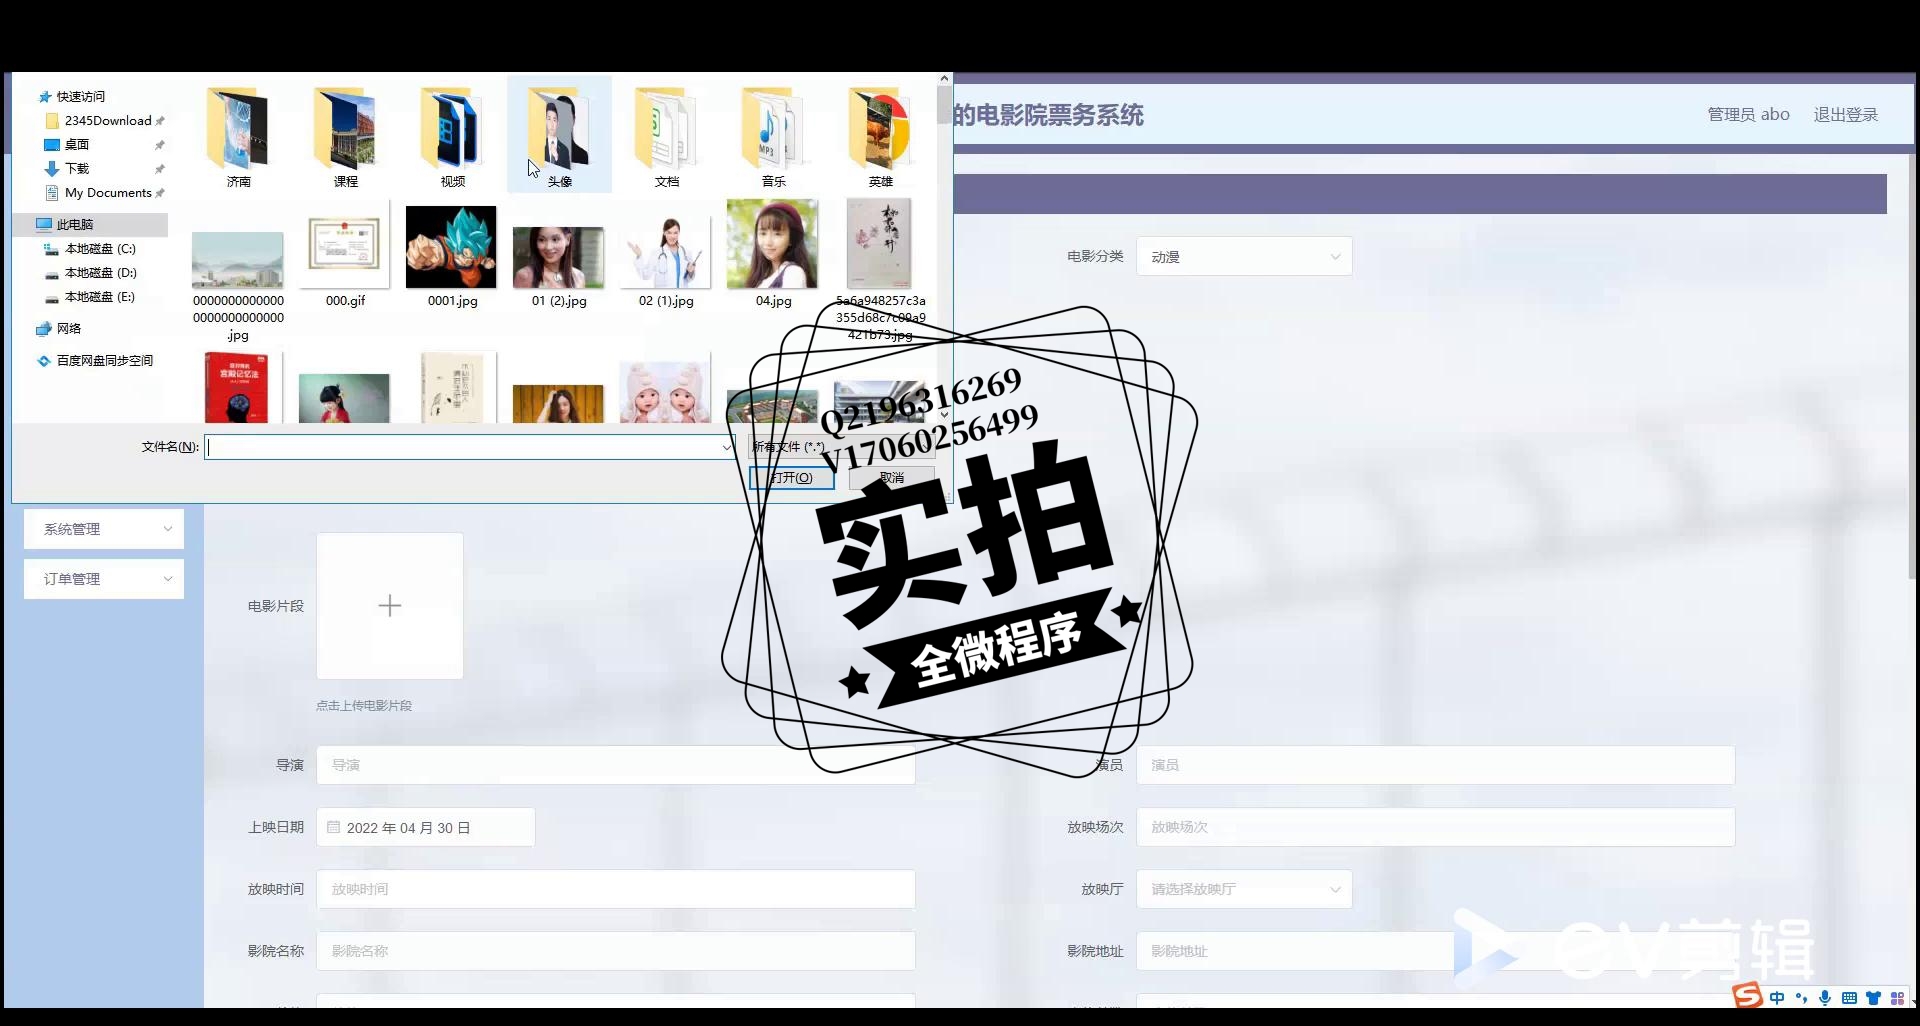
Task: Click the 放映时间 input field
Action: click(616, 889)
